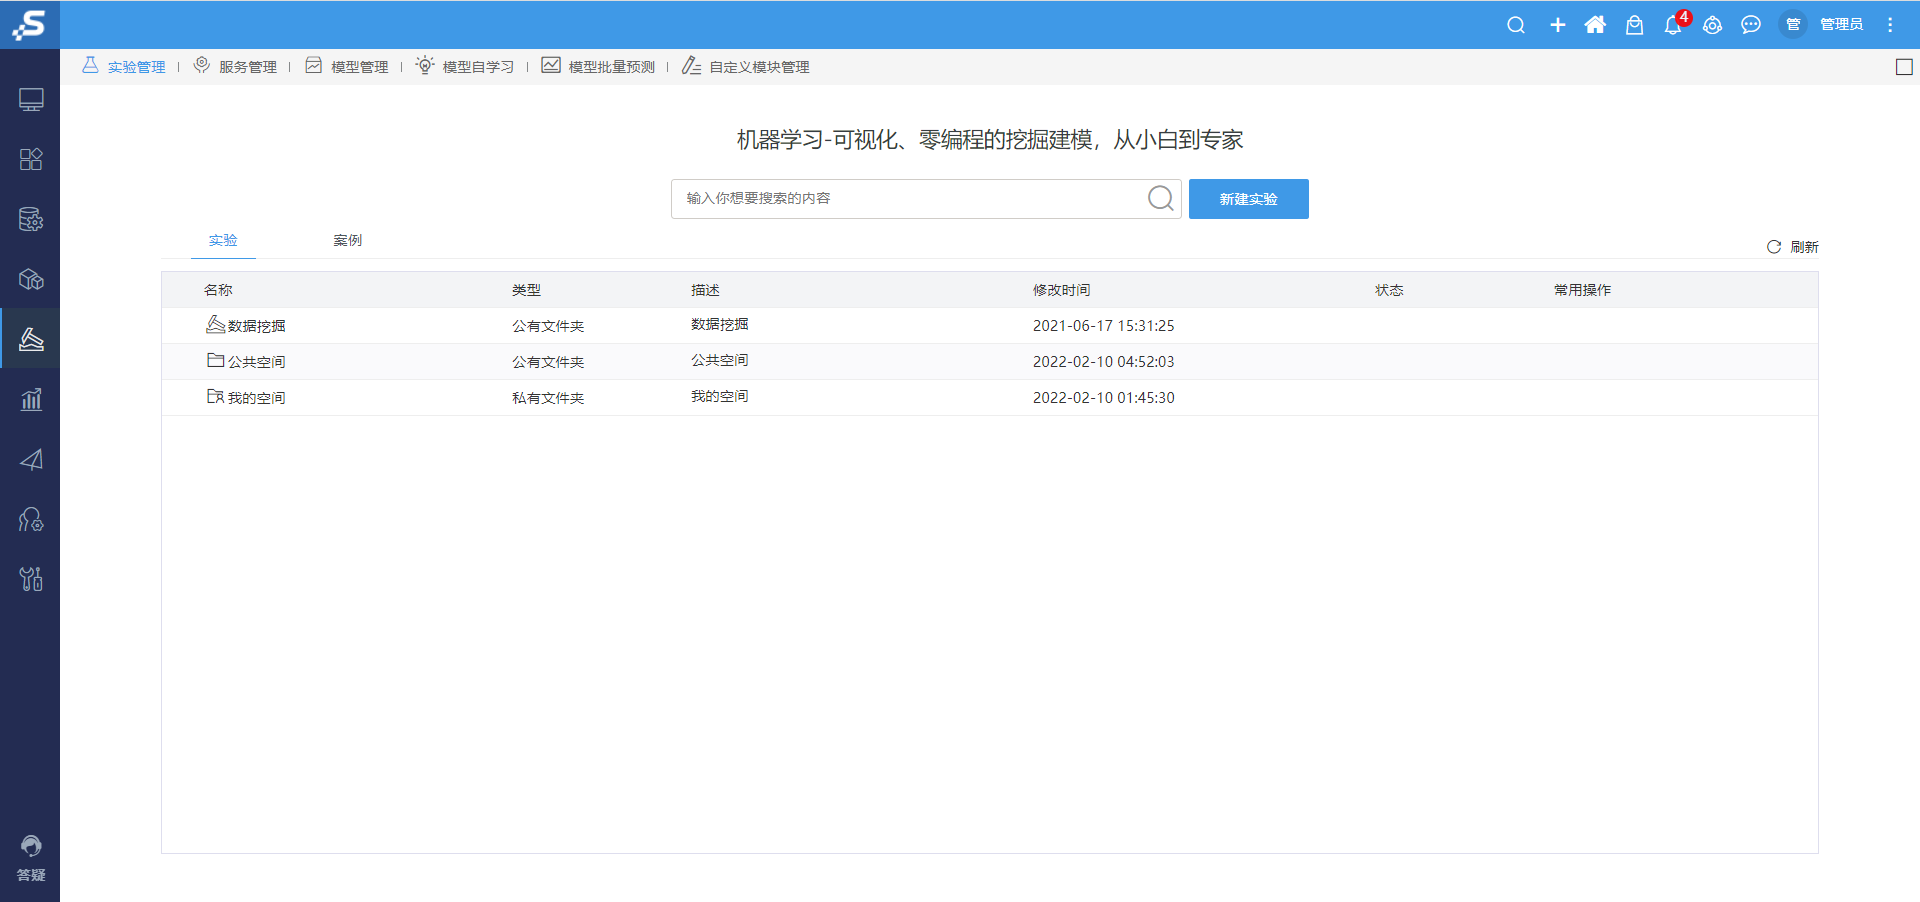Click the 名称 column header

pyautogui.click(x=218, y=290)
